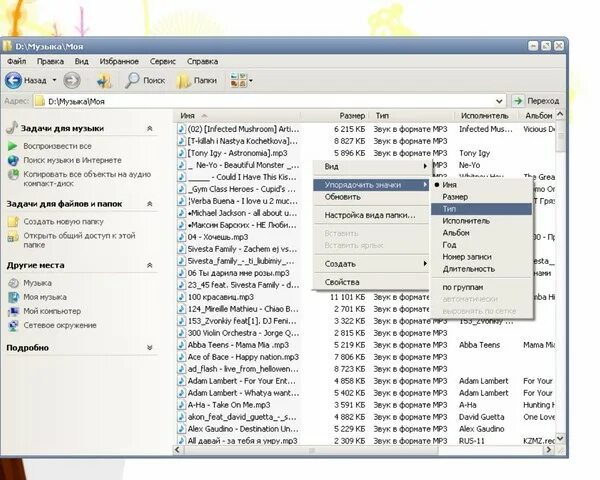Select Размер in the arrange submenu
Viewport: 600px width, 480px height.
click(481, 197)
